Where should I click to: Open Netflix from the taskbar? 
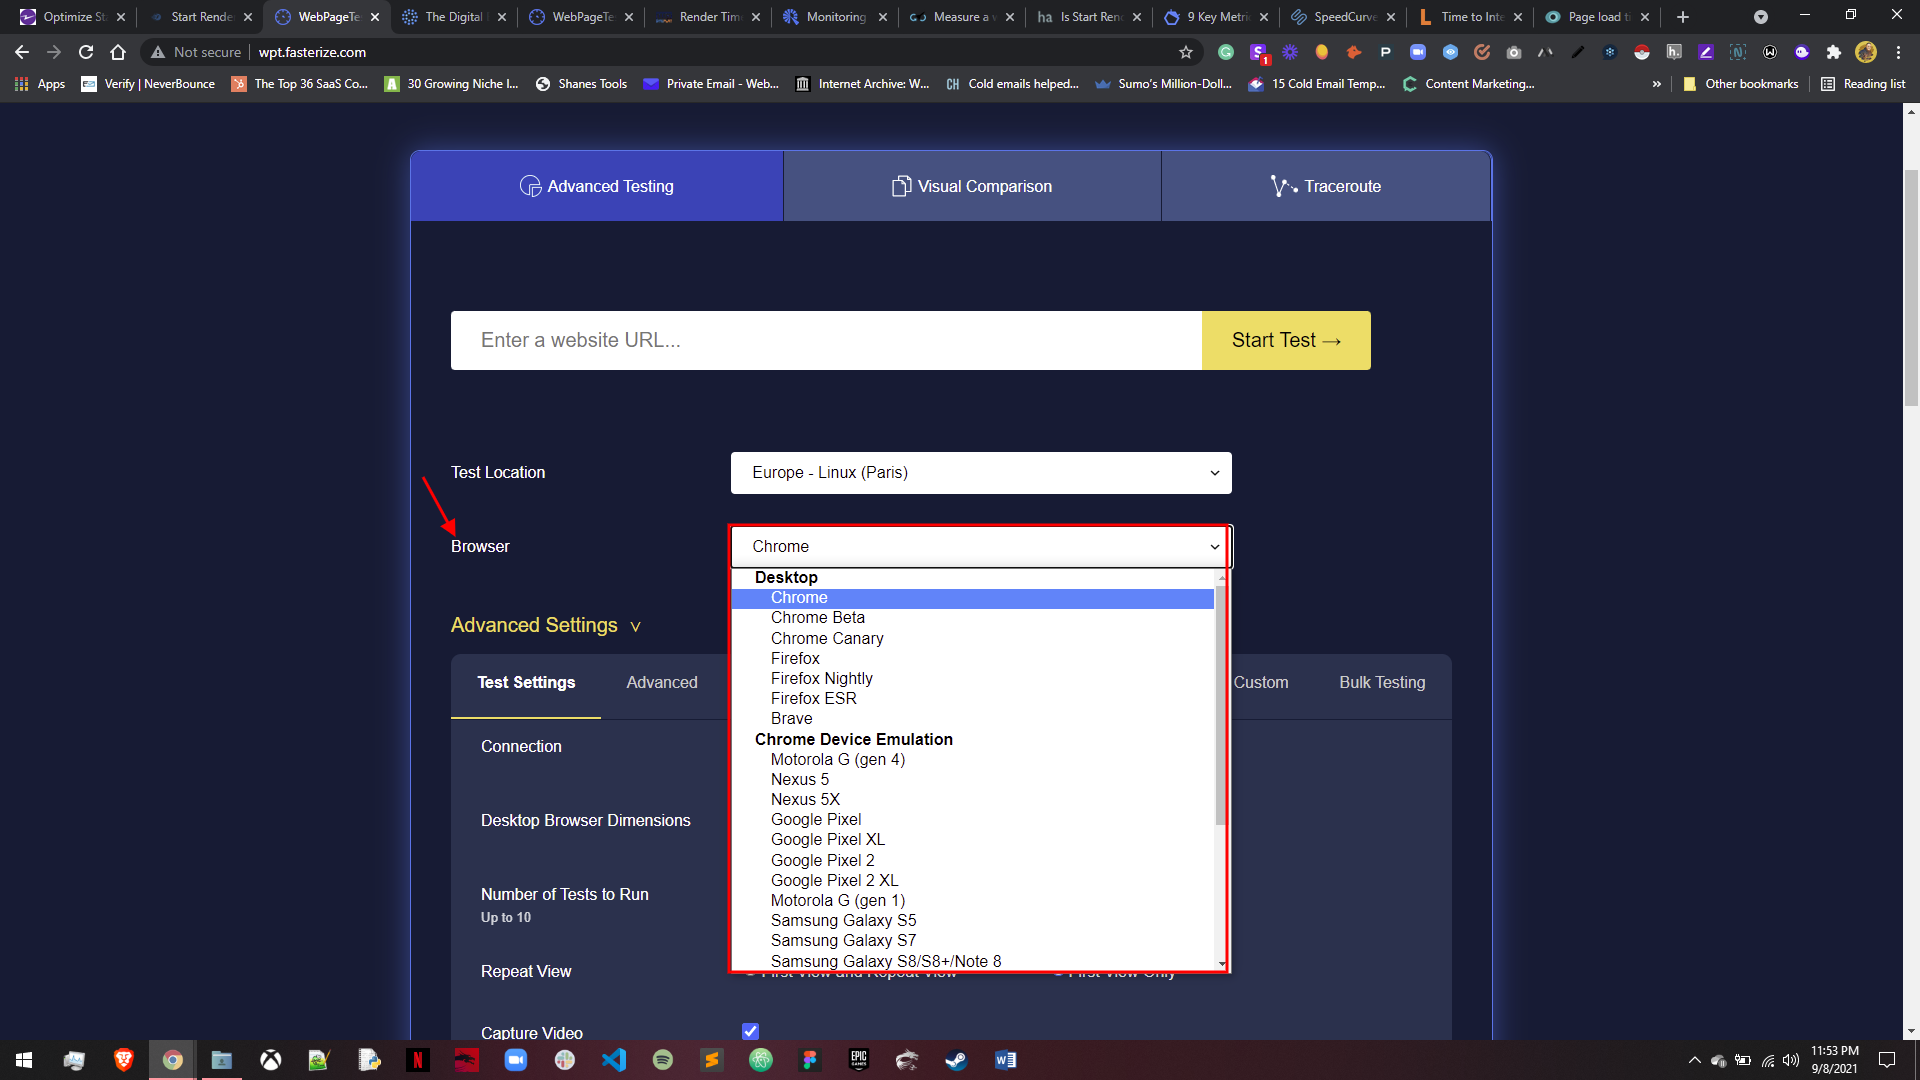click(417, 1060)
